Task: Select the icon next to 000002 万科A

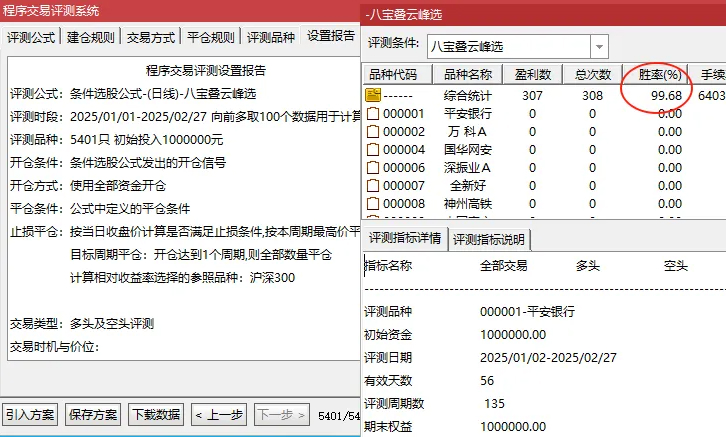Action: (x=373, y=132)
